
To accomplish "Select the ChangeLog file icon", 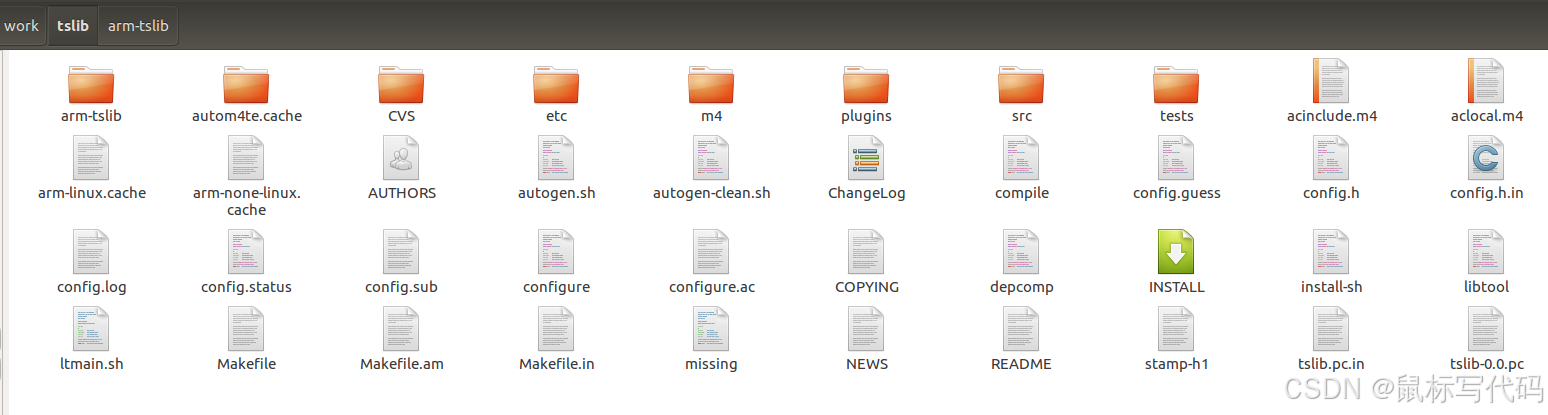I will point(866,158).
